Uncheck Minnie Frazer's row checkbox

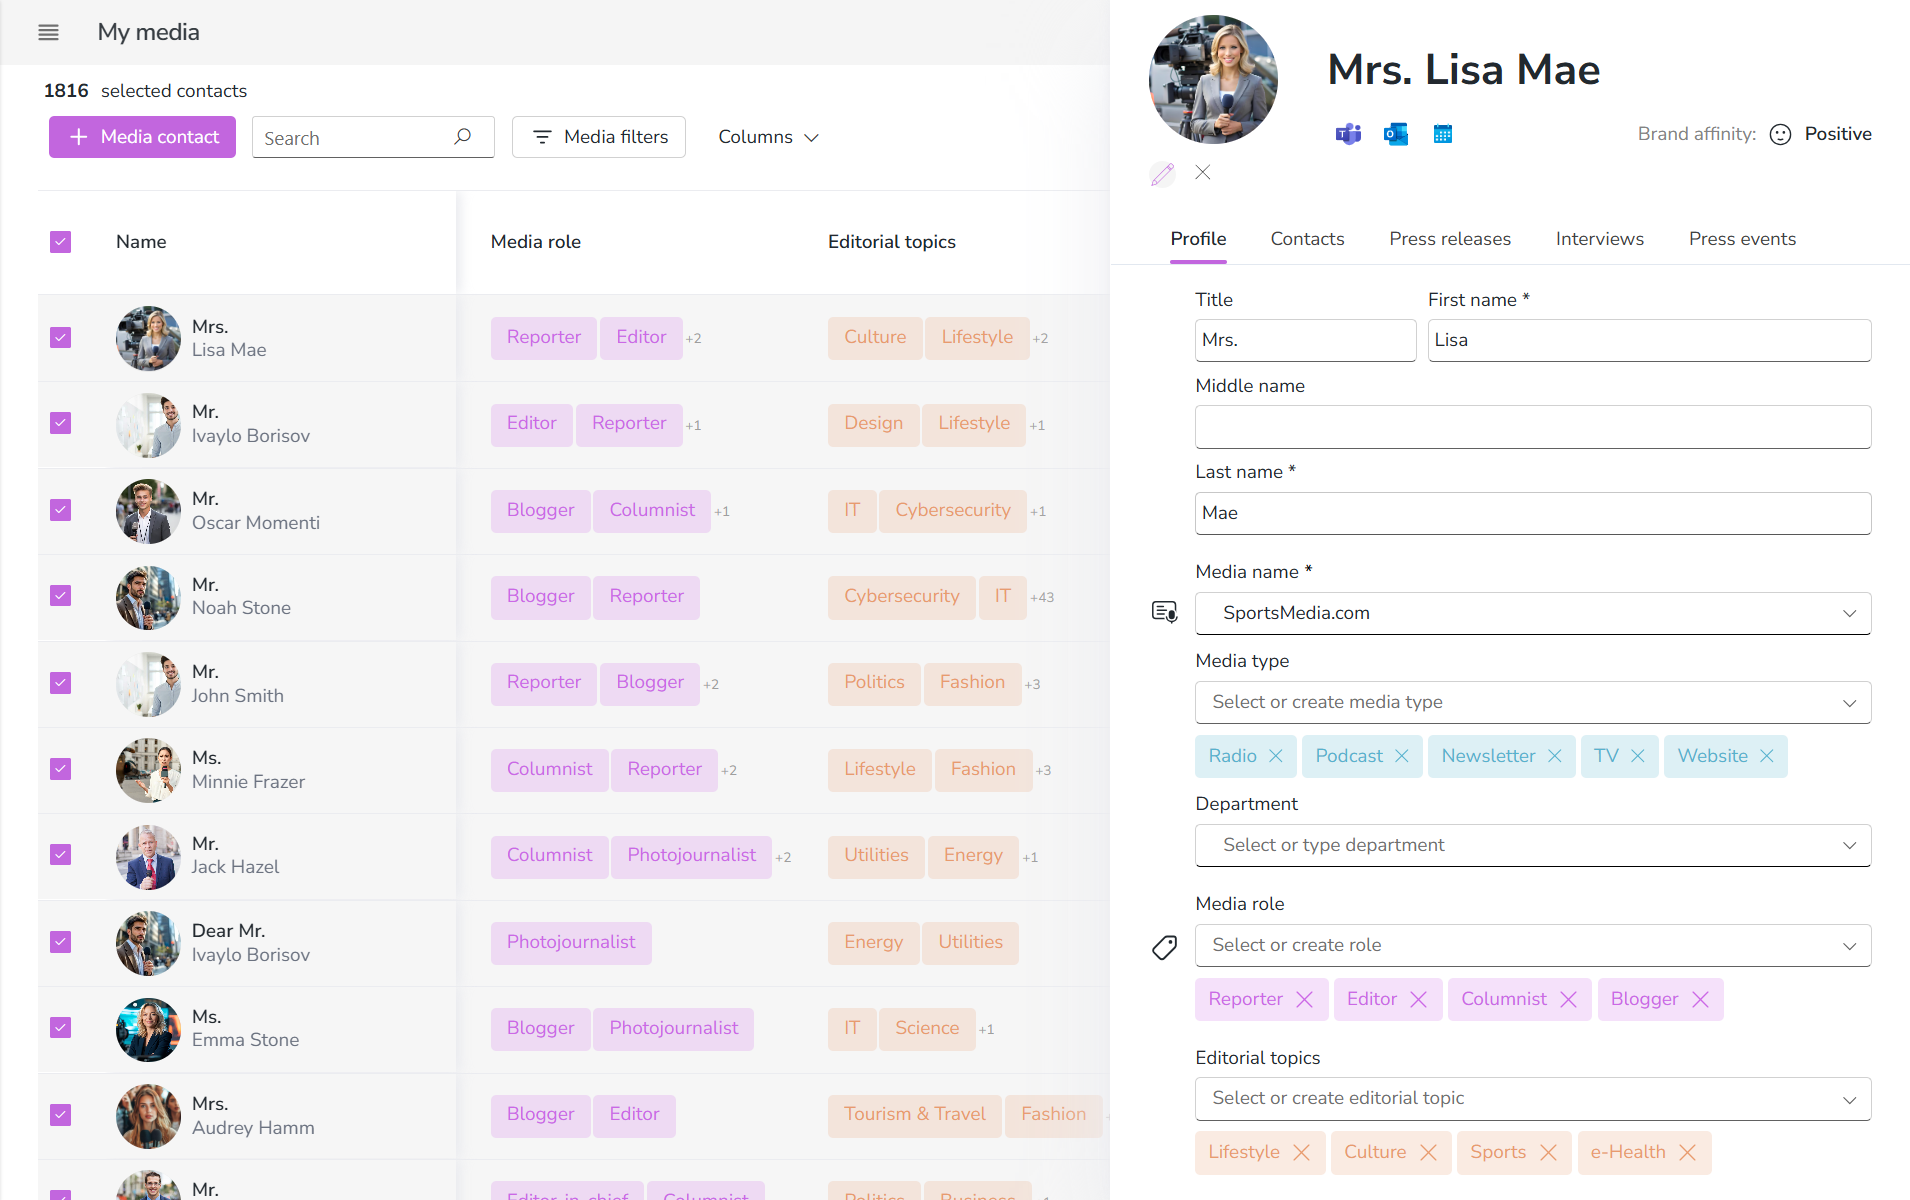[x=60, y=768]
